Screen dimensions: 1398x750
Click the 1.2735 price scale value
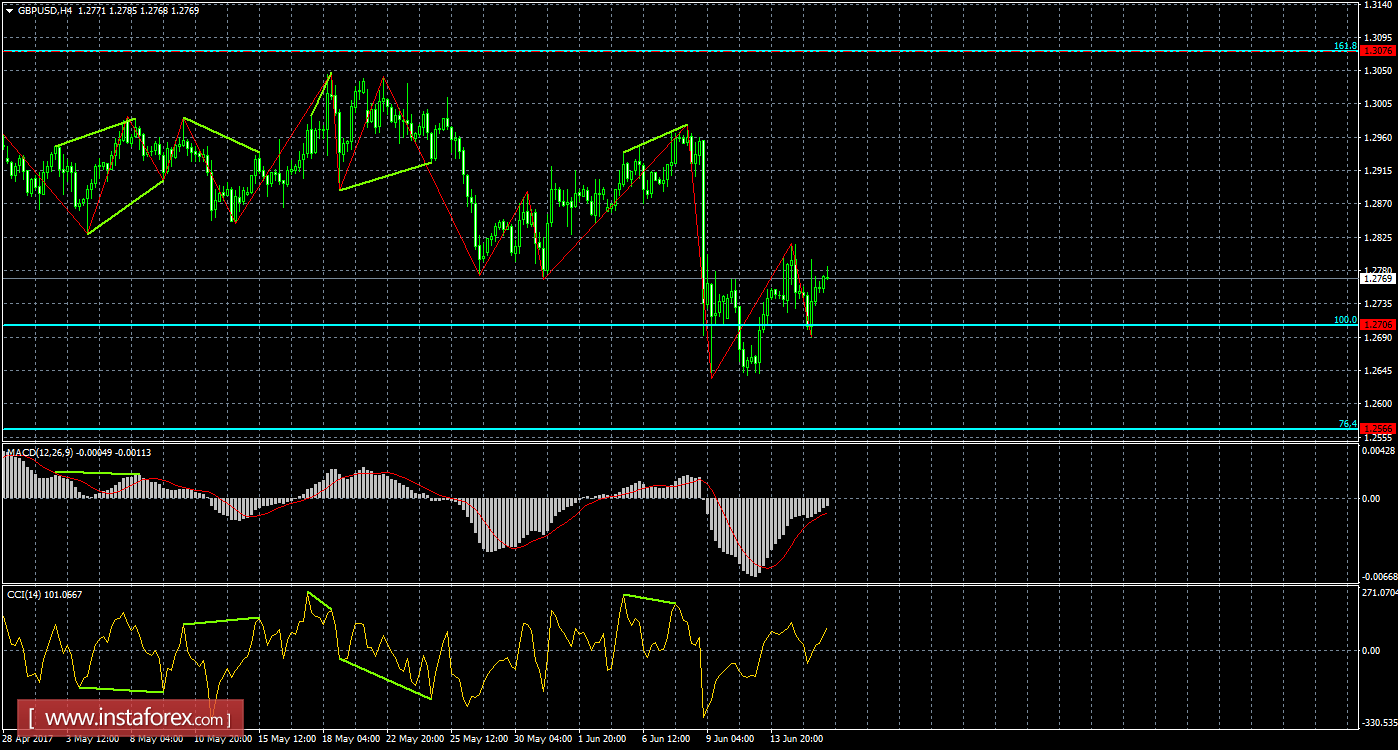(x=1379, y=304)
